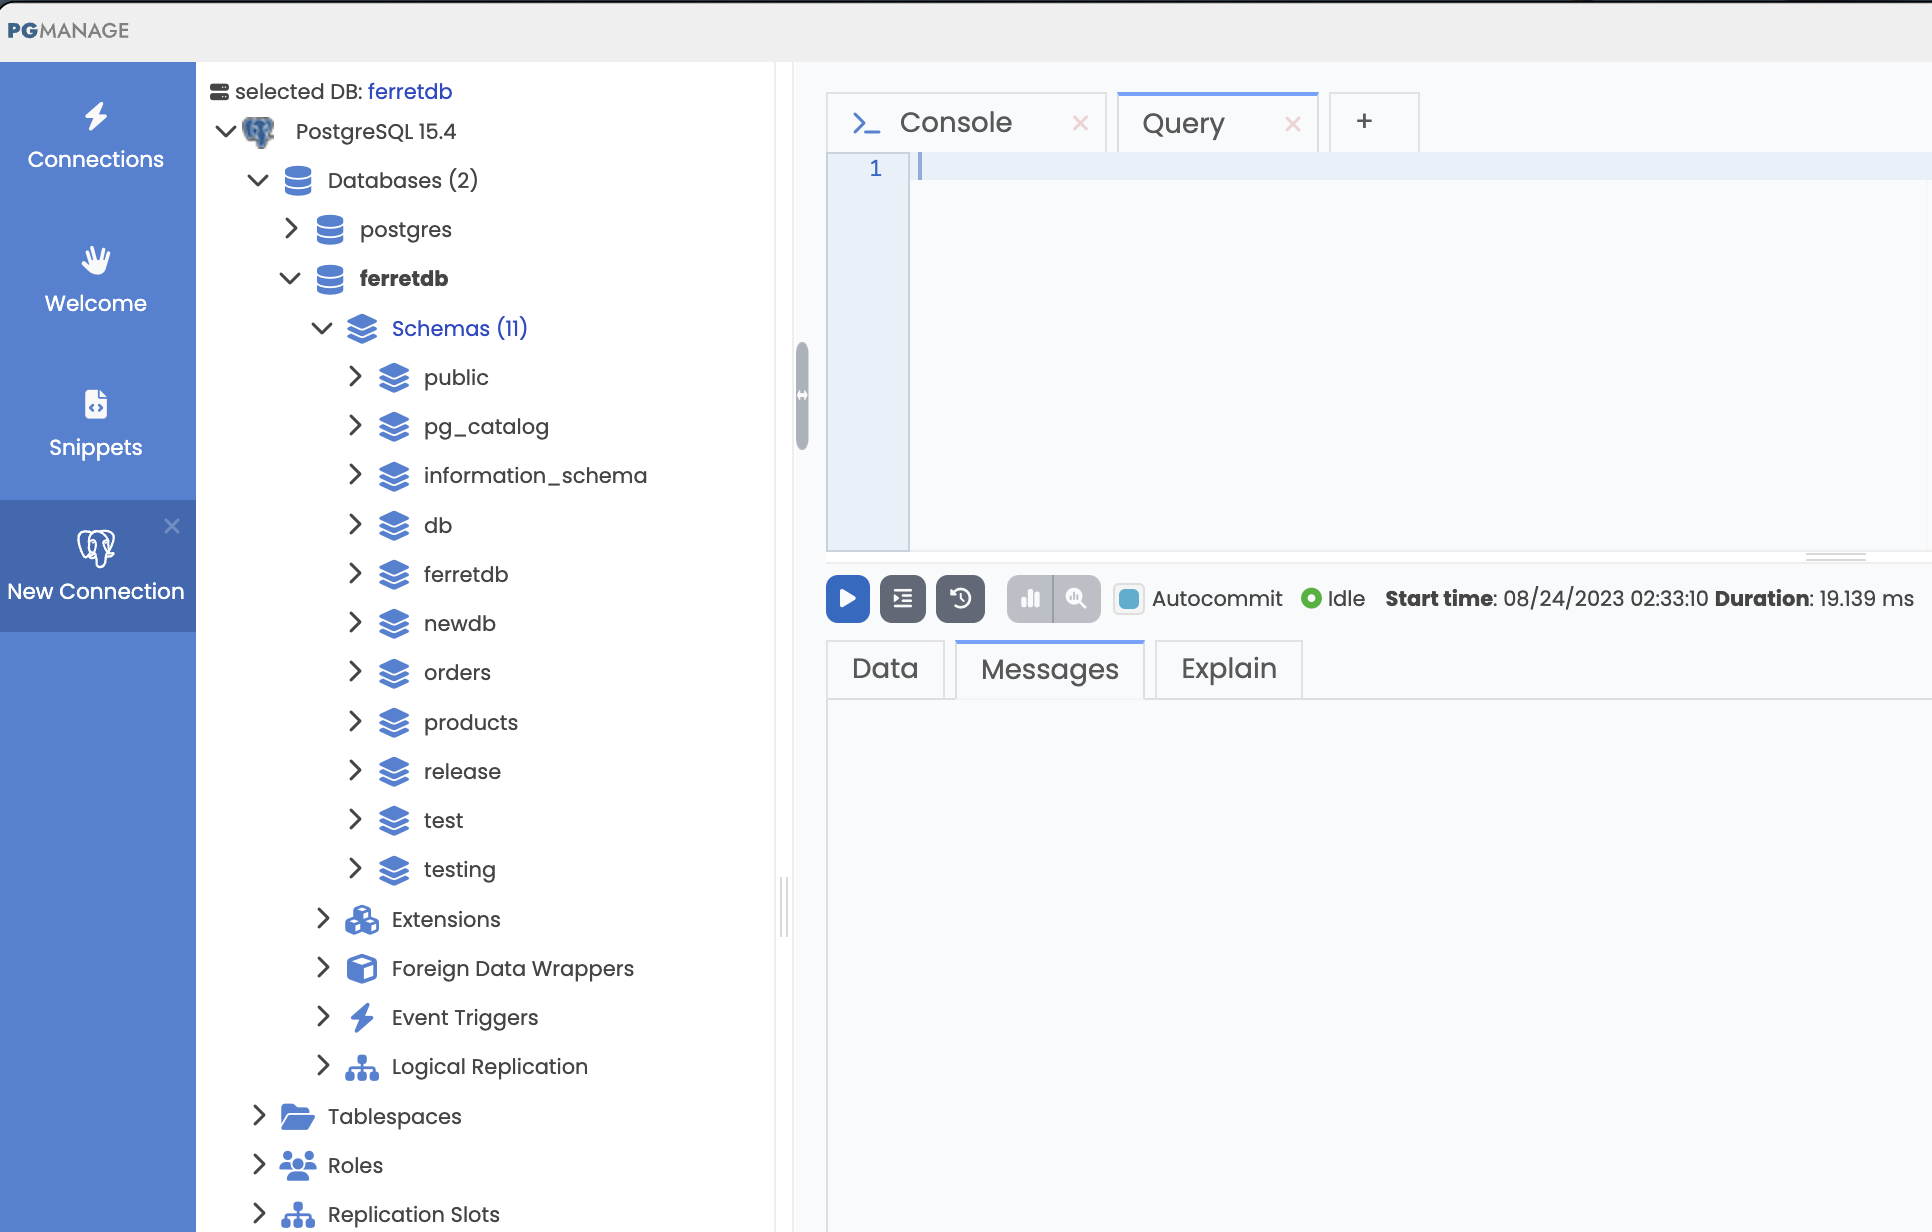Open the command history
The height and width of the screenshot is (1232, 1932).
[959, 598]
